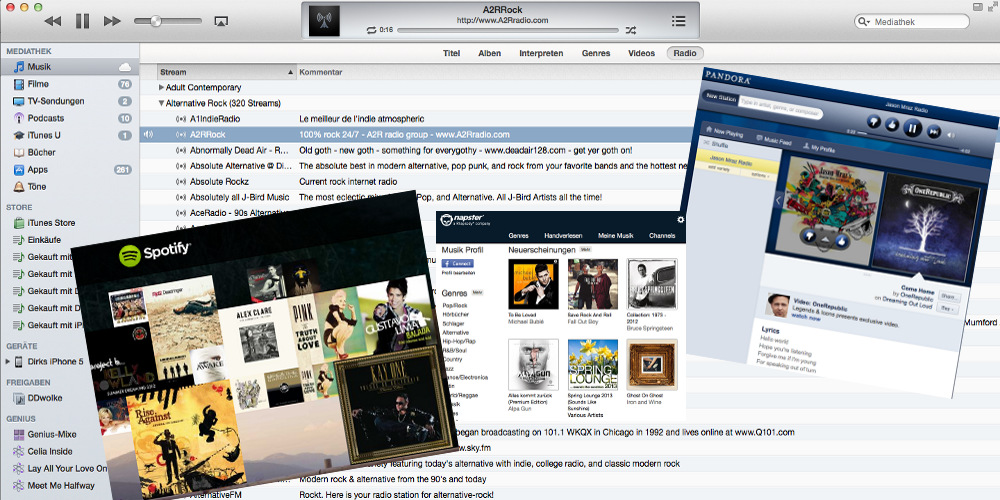This screenshot has height=500, width=1000.
Task: Open TV-Sendungen in the sidebar
Action: [x=70, y=101]
